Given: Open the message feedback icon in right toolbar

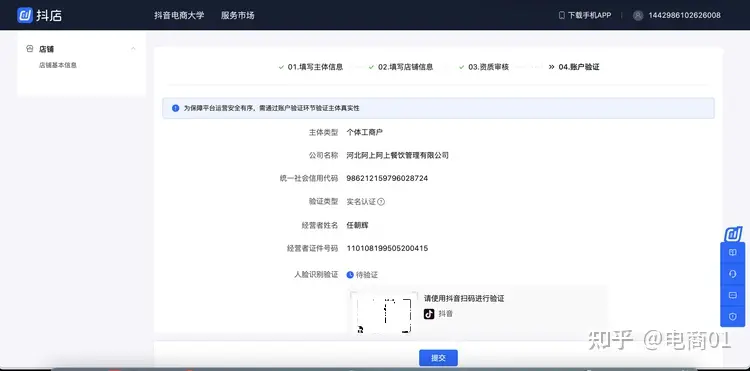Looking at the screenshot, I should pyautogui.click(x=732, y=295).
